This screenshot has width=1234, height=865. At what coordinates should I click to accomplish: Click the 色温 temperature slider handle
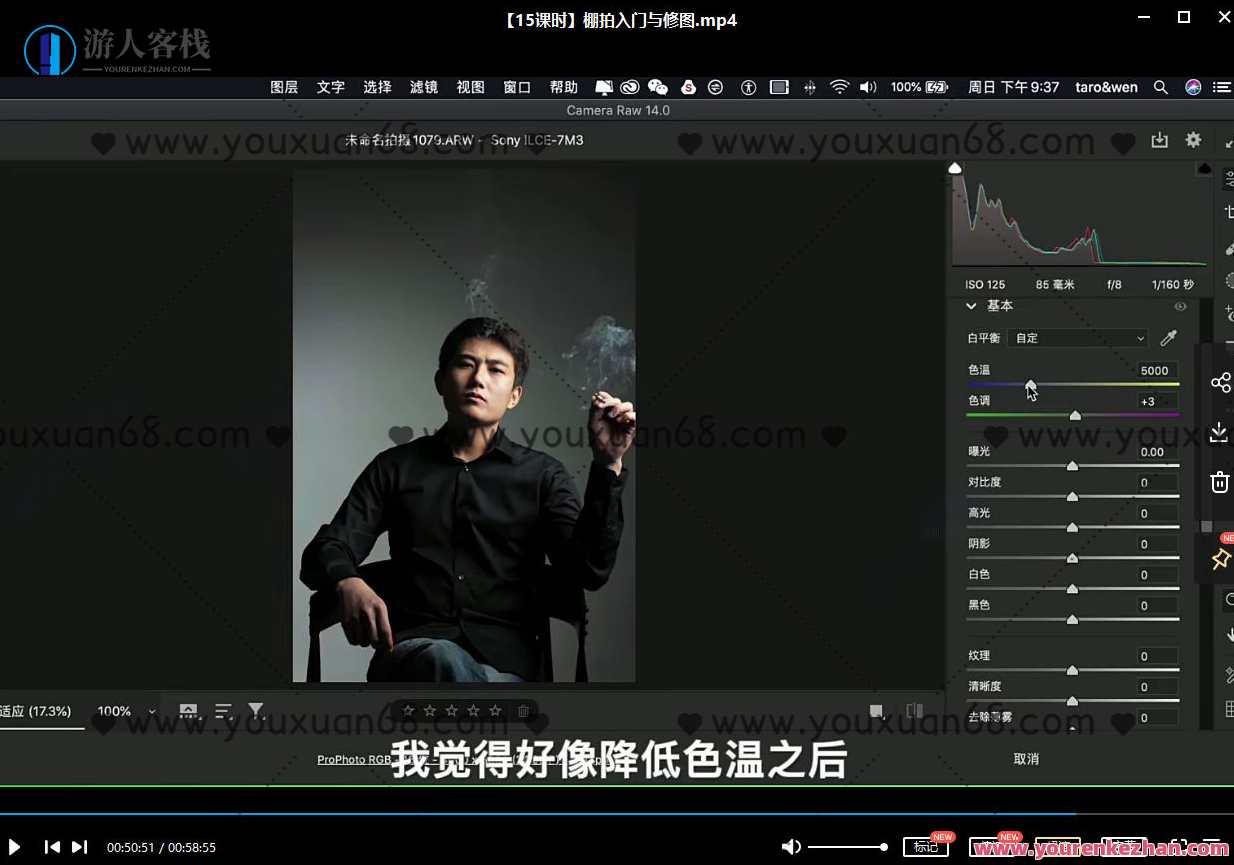(1030, 383)
